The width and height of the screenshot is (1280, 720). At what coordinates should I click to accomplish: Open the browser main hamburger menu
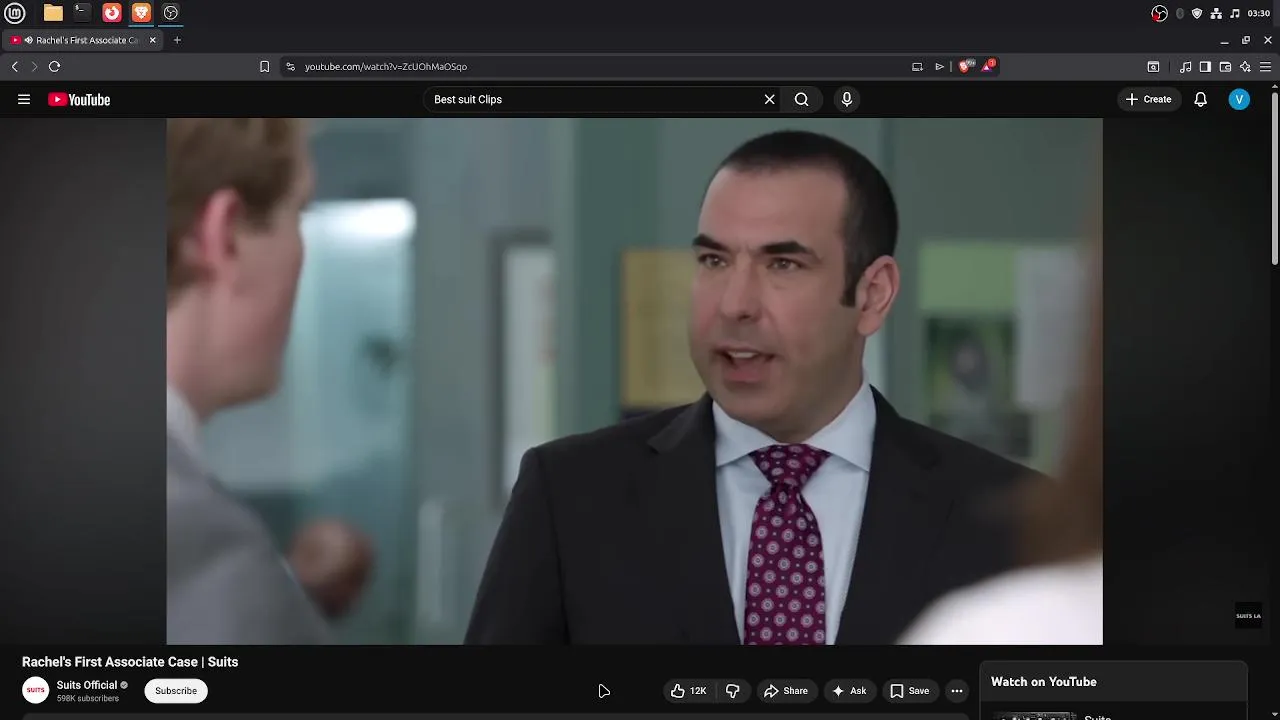pos(1265,67)
